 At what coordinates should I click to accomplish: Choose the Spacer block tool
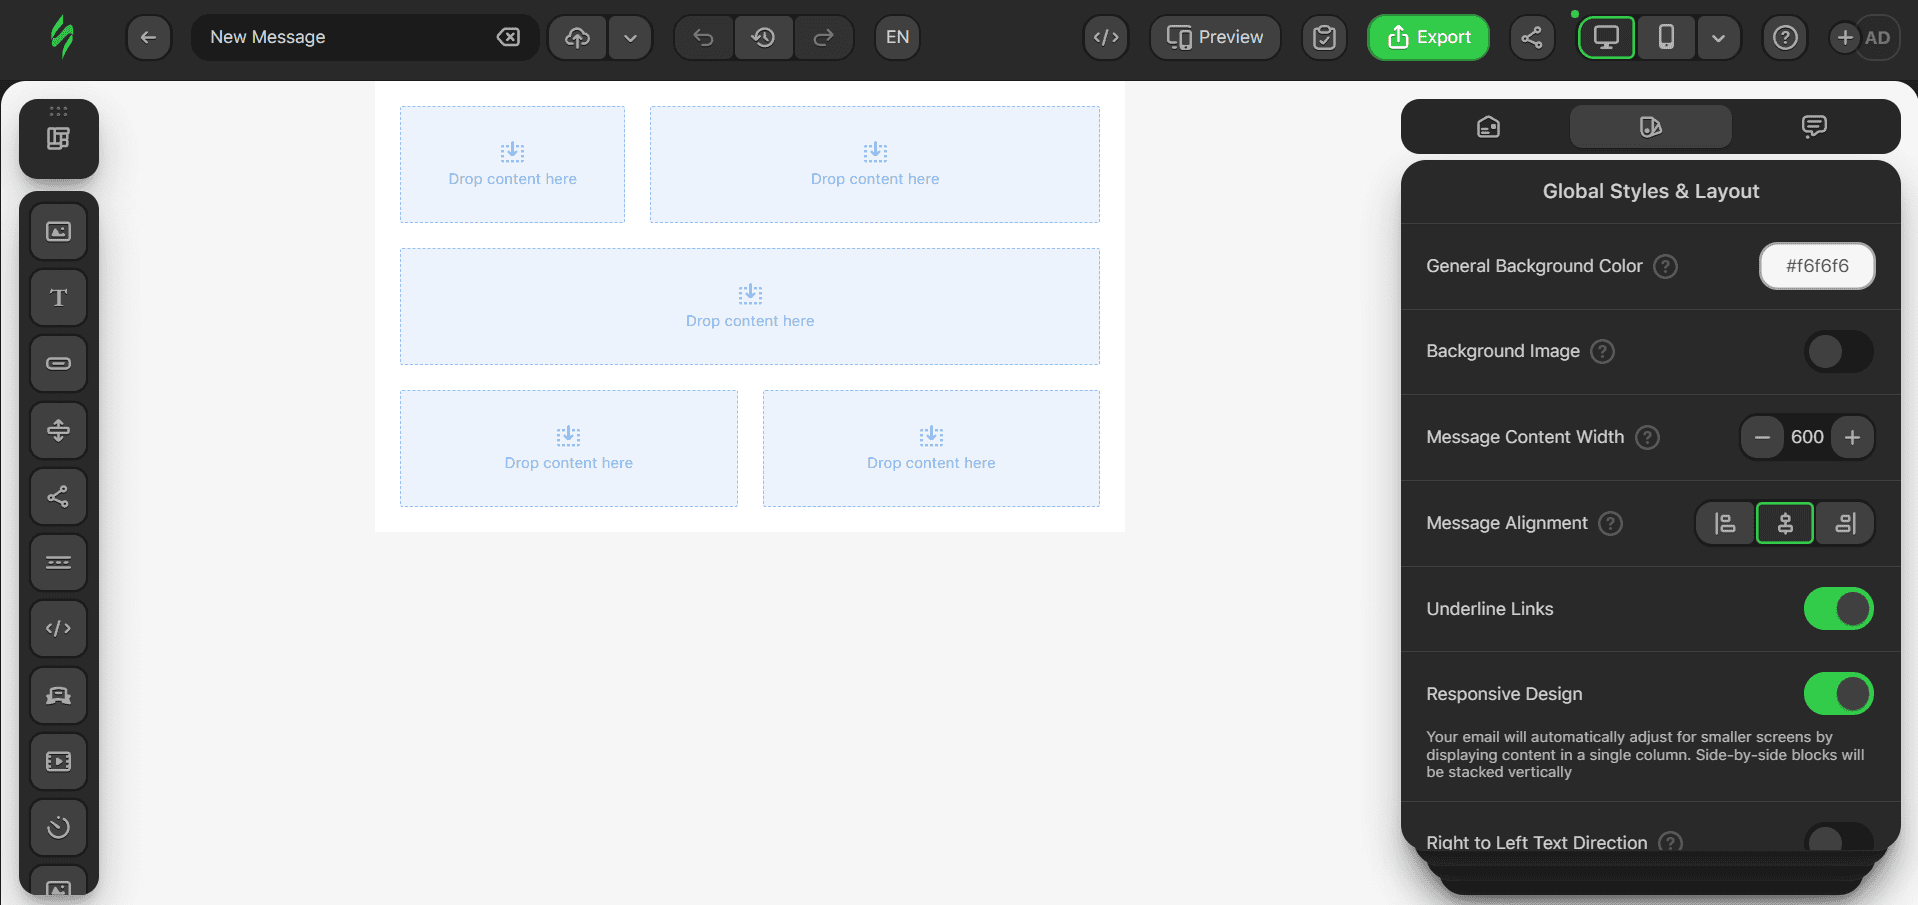point(59,430)
